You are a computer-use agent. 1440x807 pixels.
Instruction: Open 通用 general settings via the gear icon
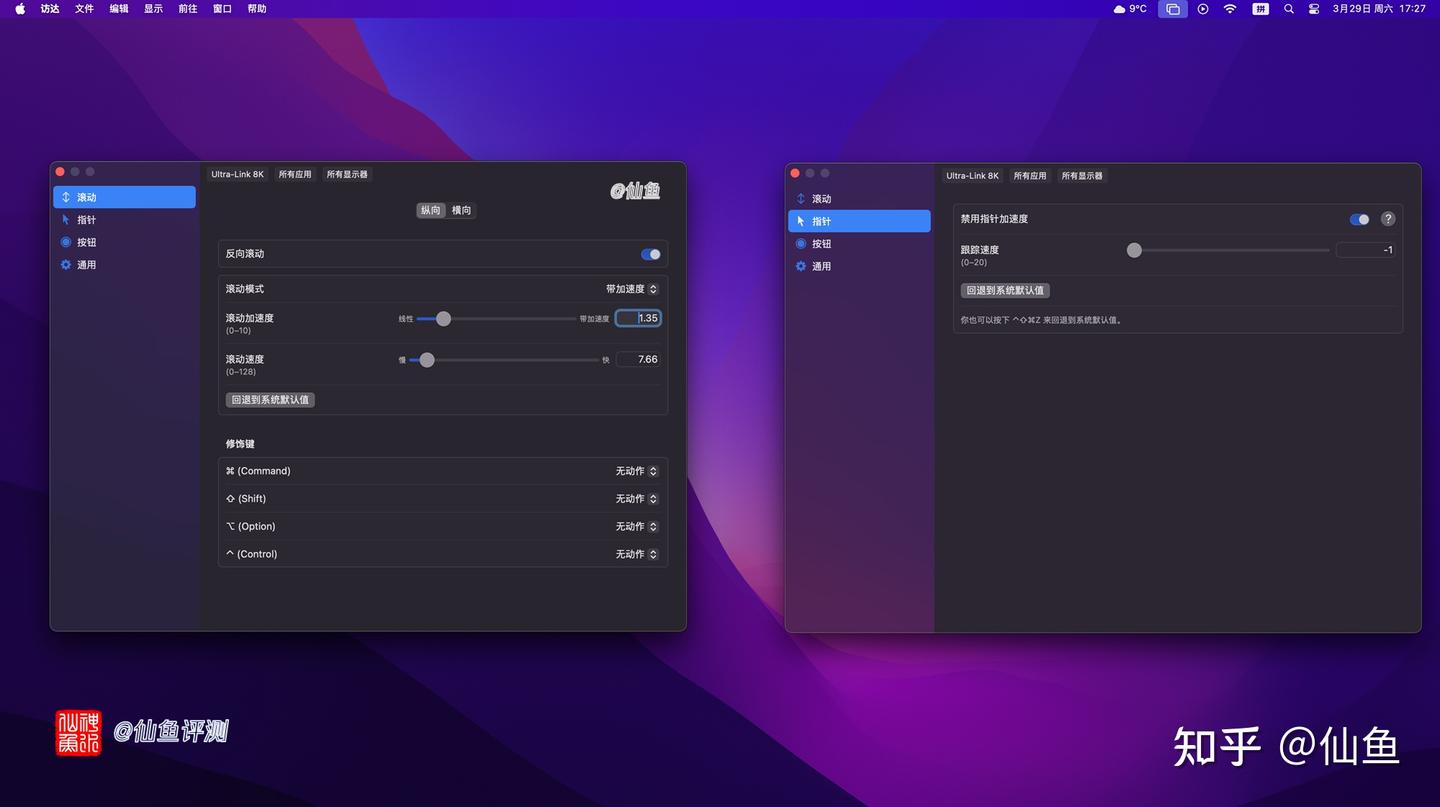(86, 264)
